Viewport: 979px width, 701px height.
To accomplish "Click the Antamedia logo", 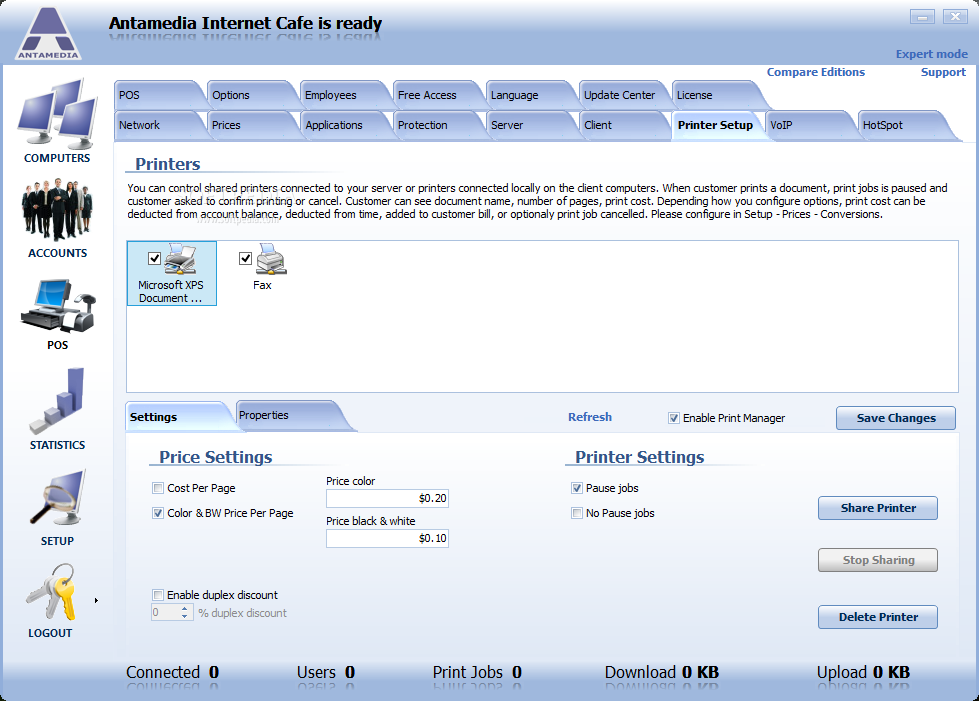I will point(49,33).
